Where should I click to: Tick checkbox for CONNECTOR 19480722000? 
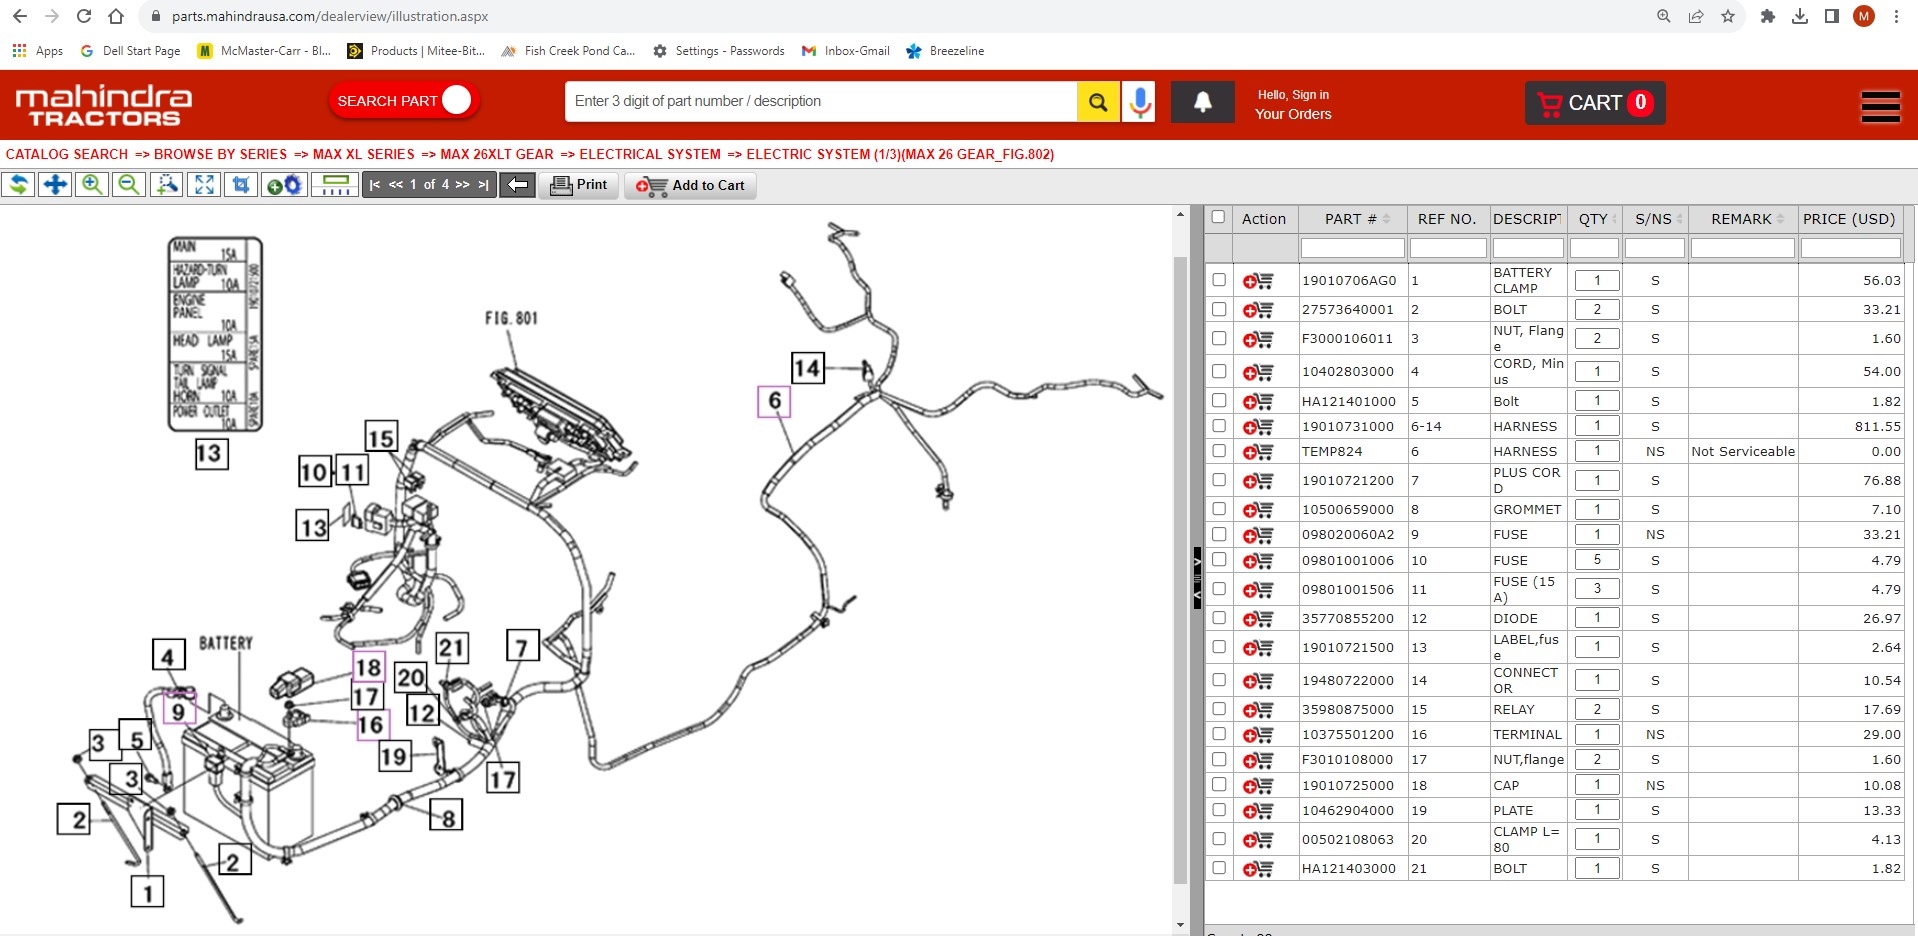[1219, 679]
